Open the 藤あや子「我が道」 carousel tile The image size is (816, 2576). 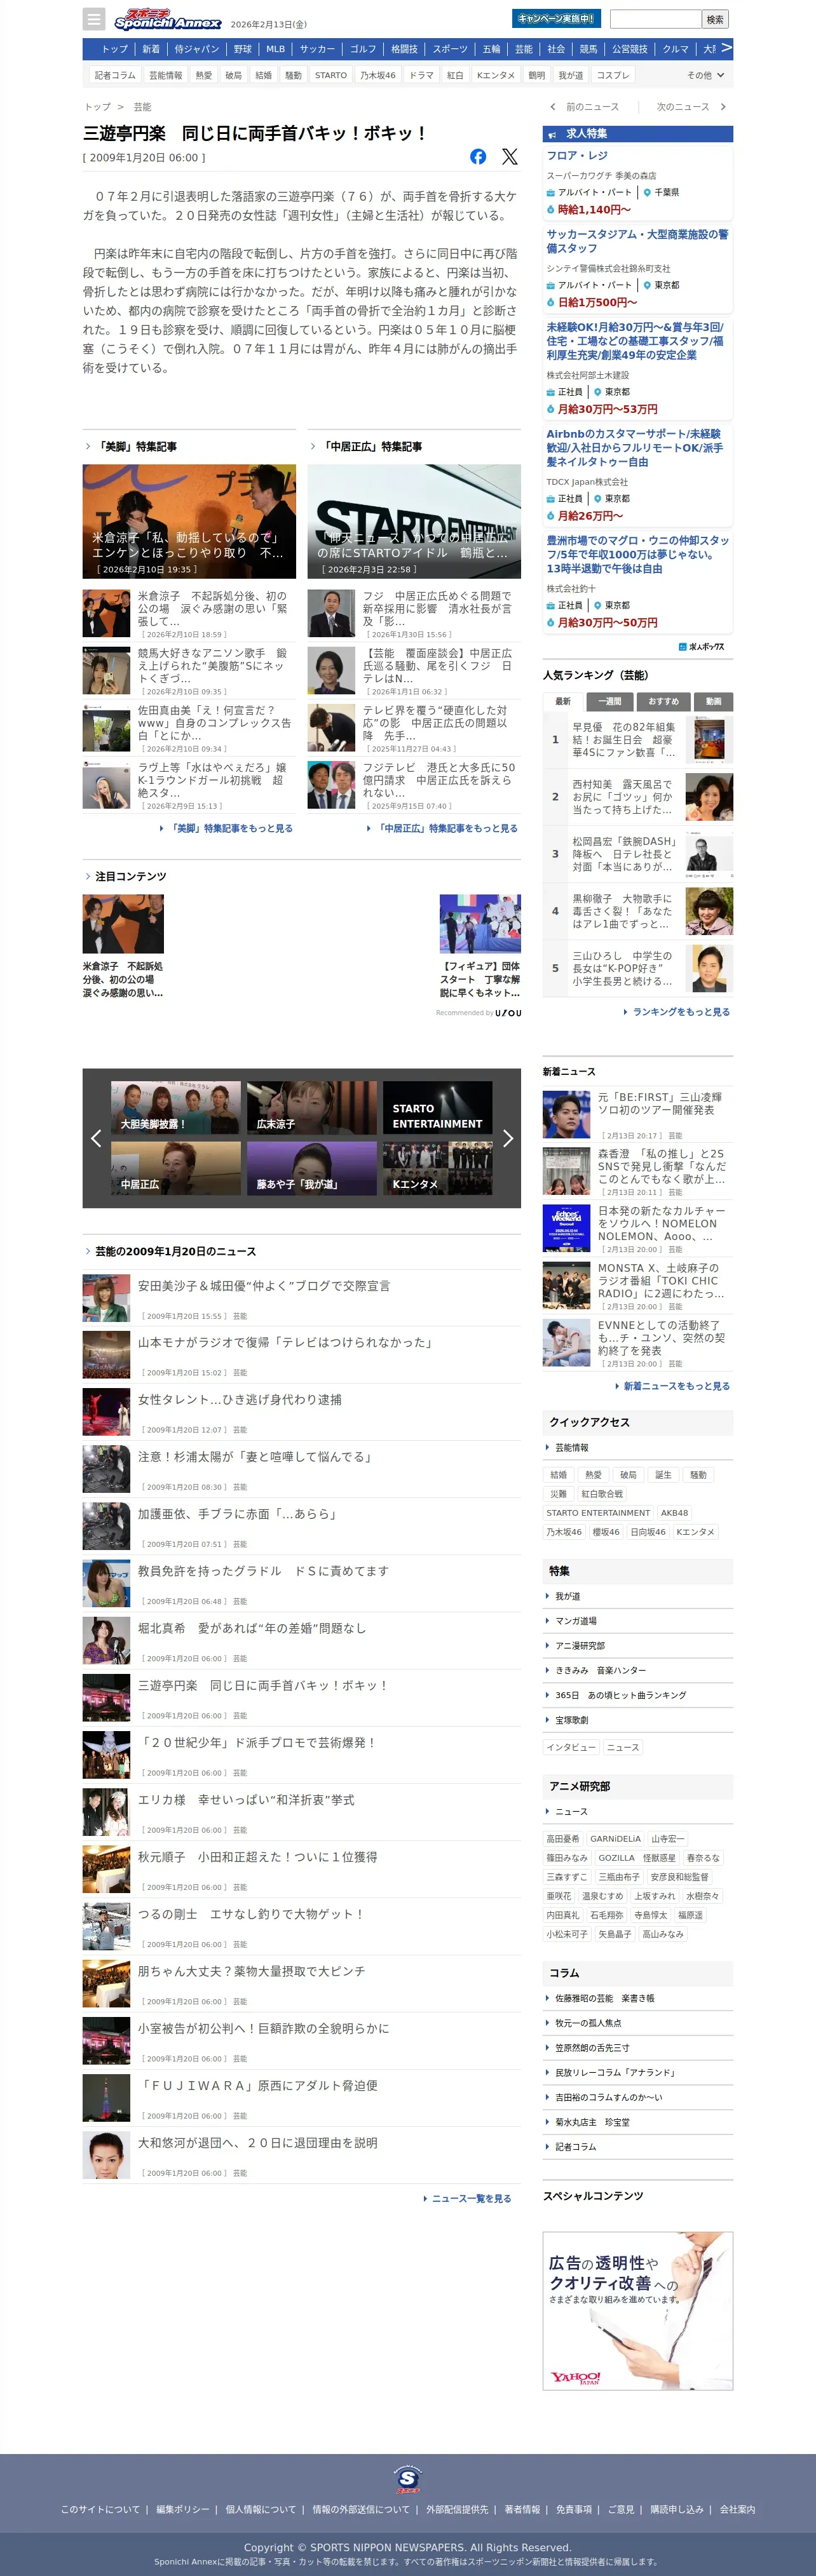click(x=312, y=1168)
